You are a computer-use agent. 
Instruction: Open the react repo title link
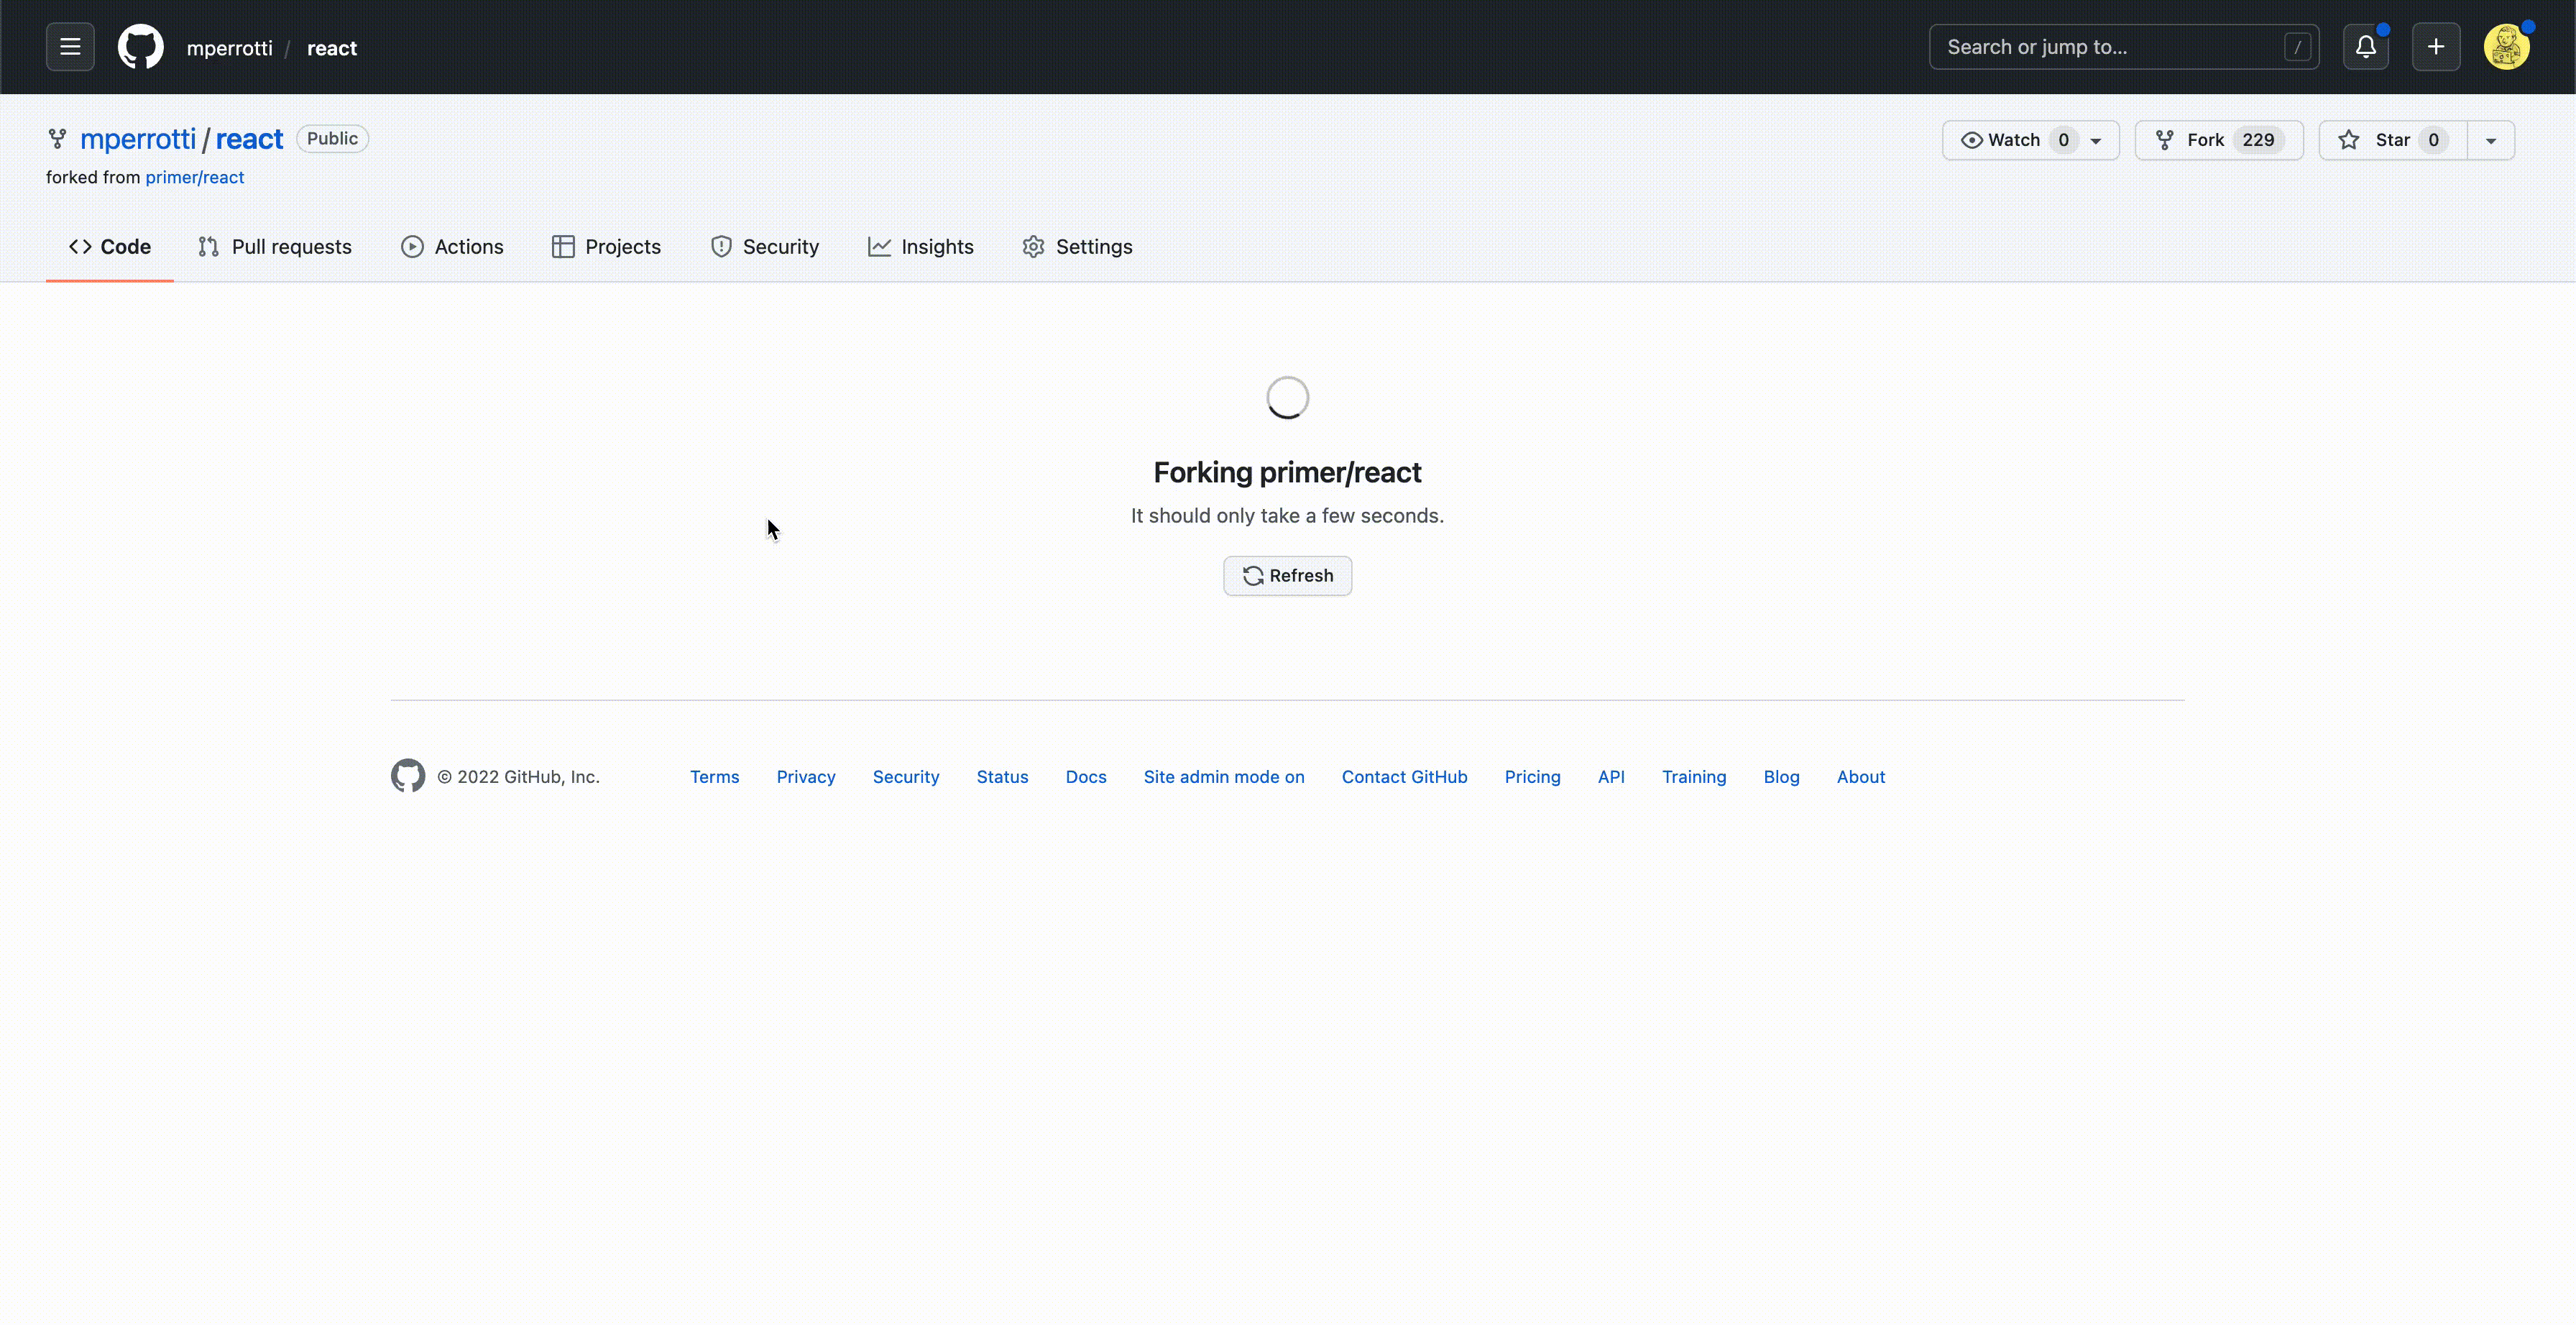pyautogui.click(x=250, y=139)
